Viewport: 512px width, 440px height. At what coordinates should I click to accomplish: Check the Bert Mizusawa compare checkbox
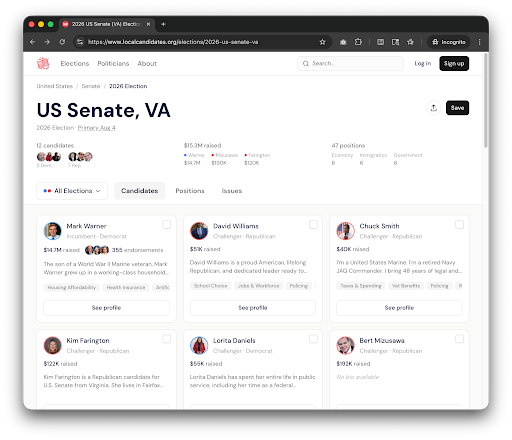pyautogui.click(x=459, y=339)
